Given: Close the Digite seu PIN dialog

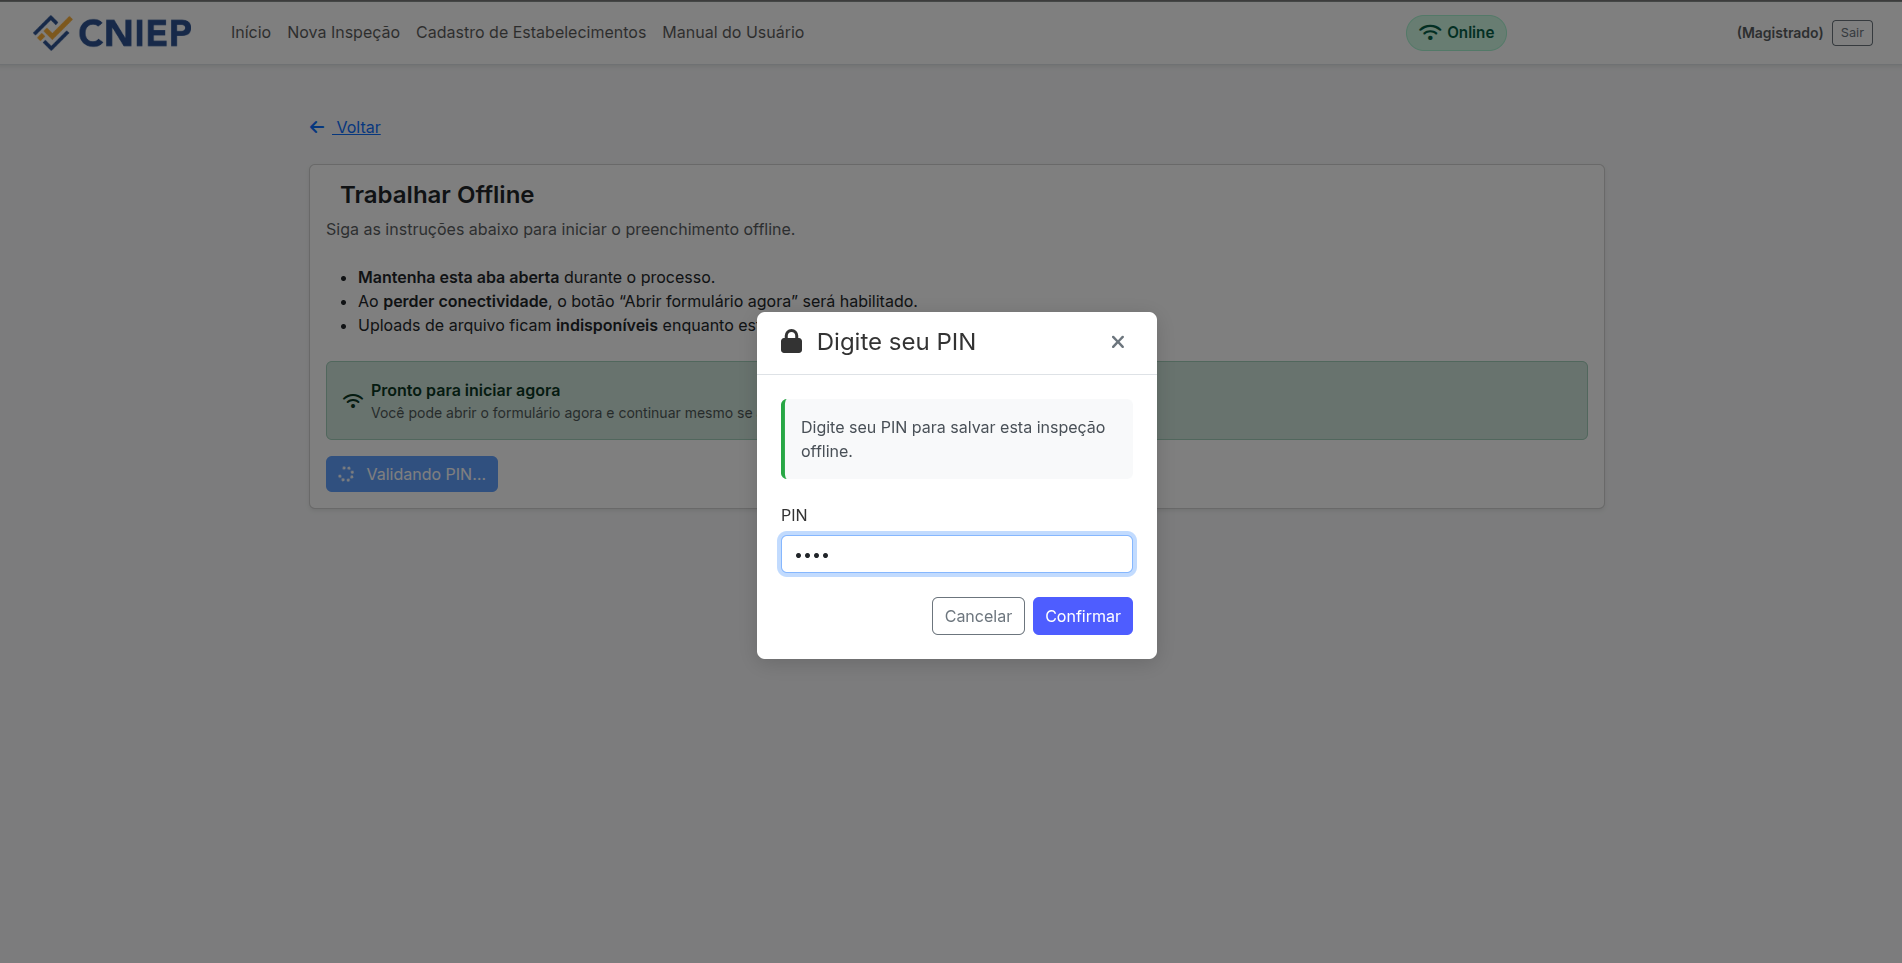Looking at the screenshot, I should tap(1117, 342).
